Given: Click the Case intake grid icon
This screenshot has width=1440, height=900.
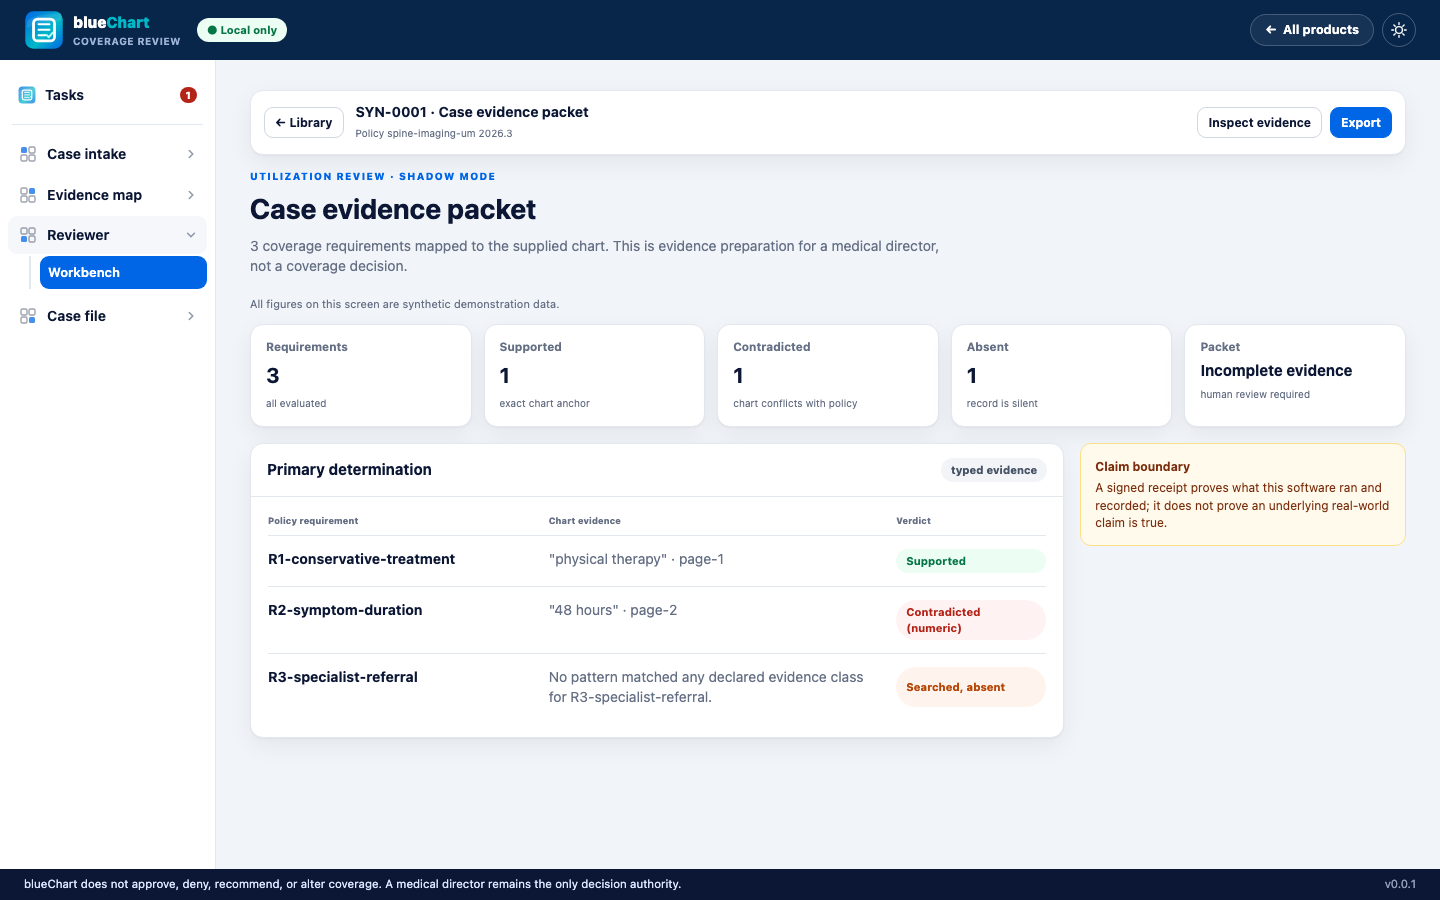Looking at the screenshot, I should [x=28, y=154].
